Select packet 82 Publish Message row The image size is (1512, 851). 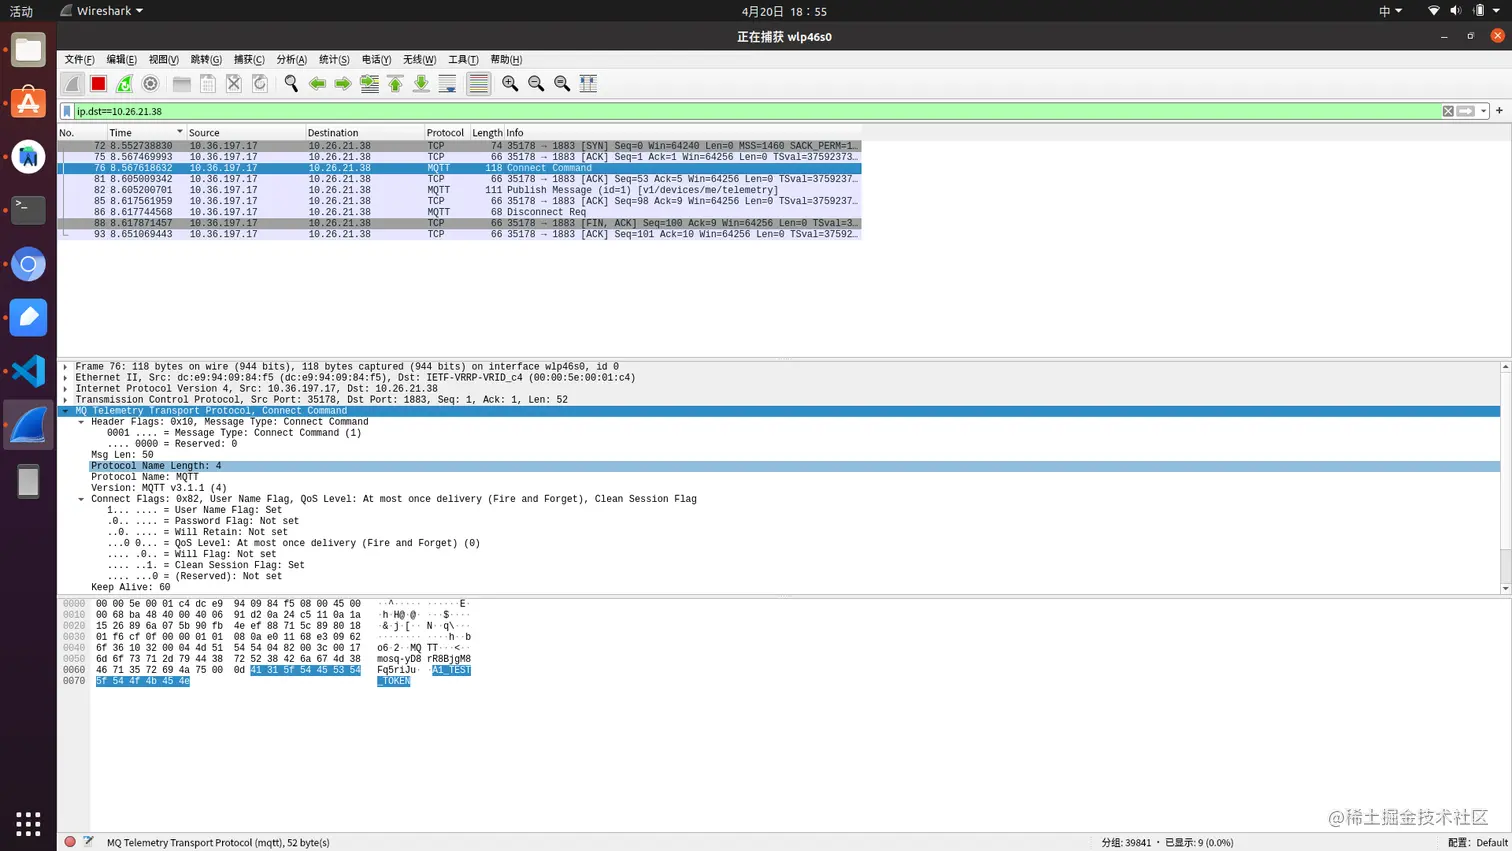click(x=459, y=190)
